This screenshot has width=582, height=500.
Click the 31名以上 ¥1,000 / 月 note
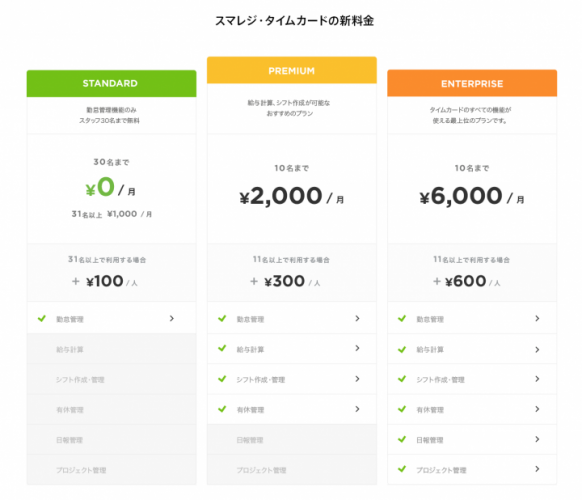(x=112, y=214)
